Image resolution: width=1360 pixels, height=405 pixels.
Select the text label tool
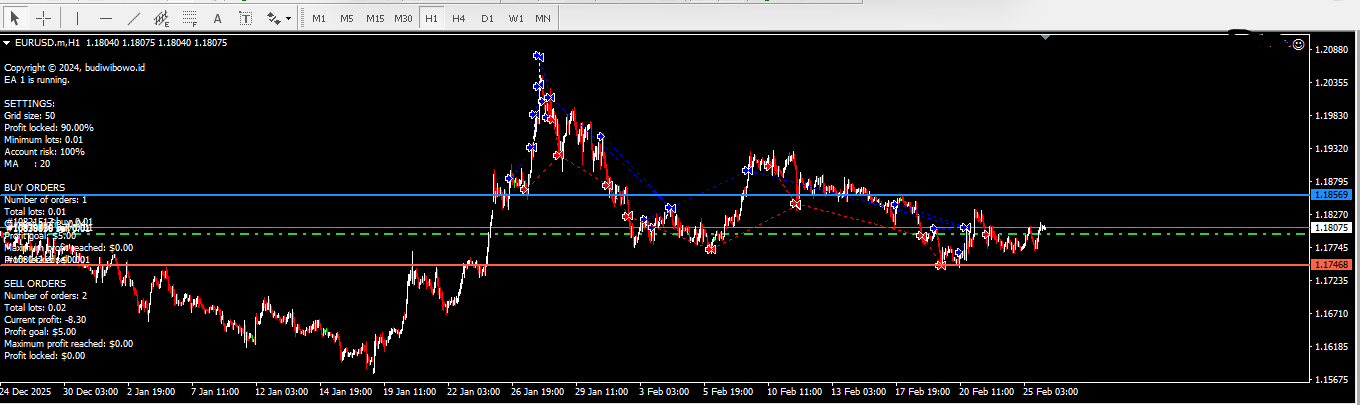pyautogui.click(x=246, y=18)
